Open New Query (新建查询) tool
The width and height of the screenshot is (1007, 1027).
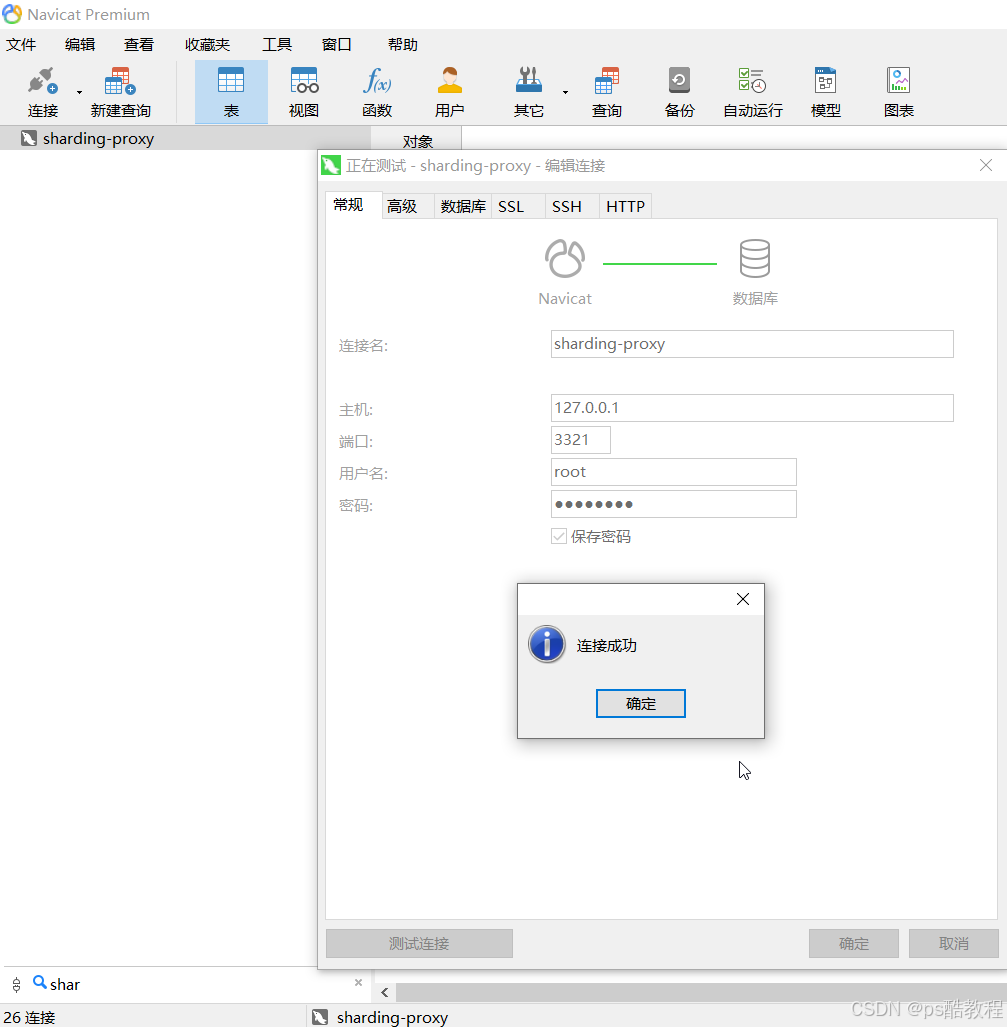(121, 92)
